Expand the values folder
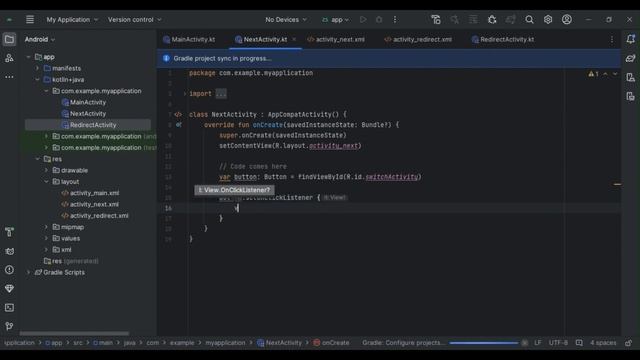 46,238
